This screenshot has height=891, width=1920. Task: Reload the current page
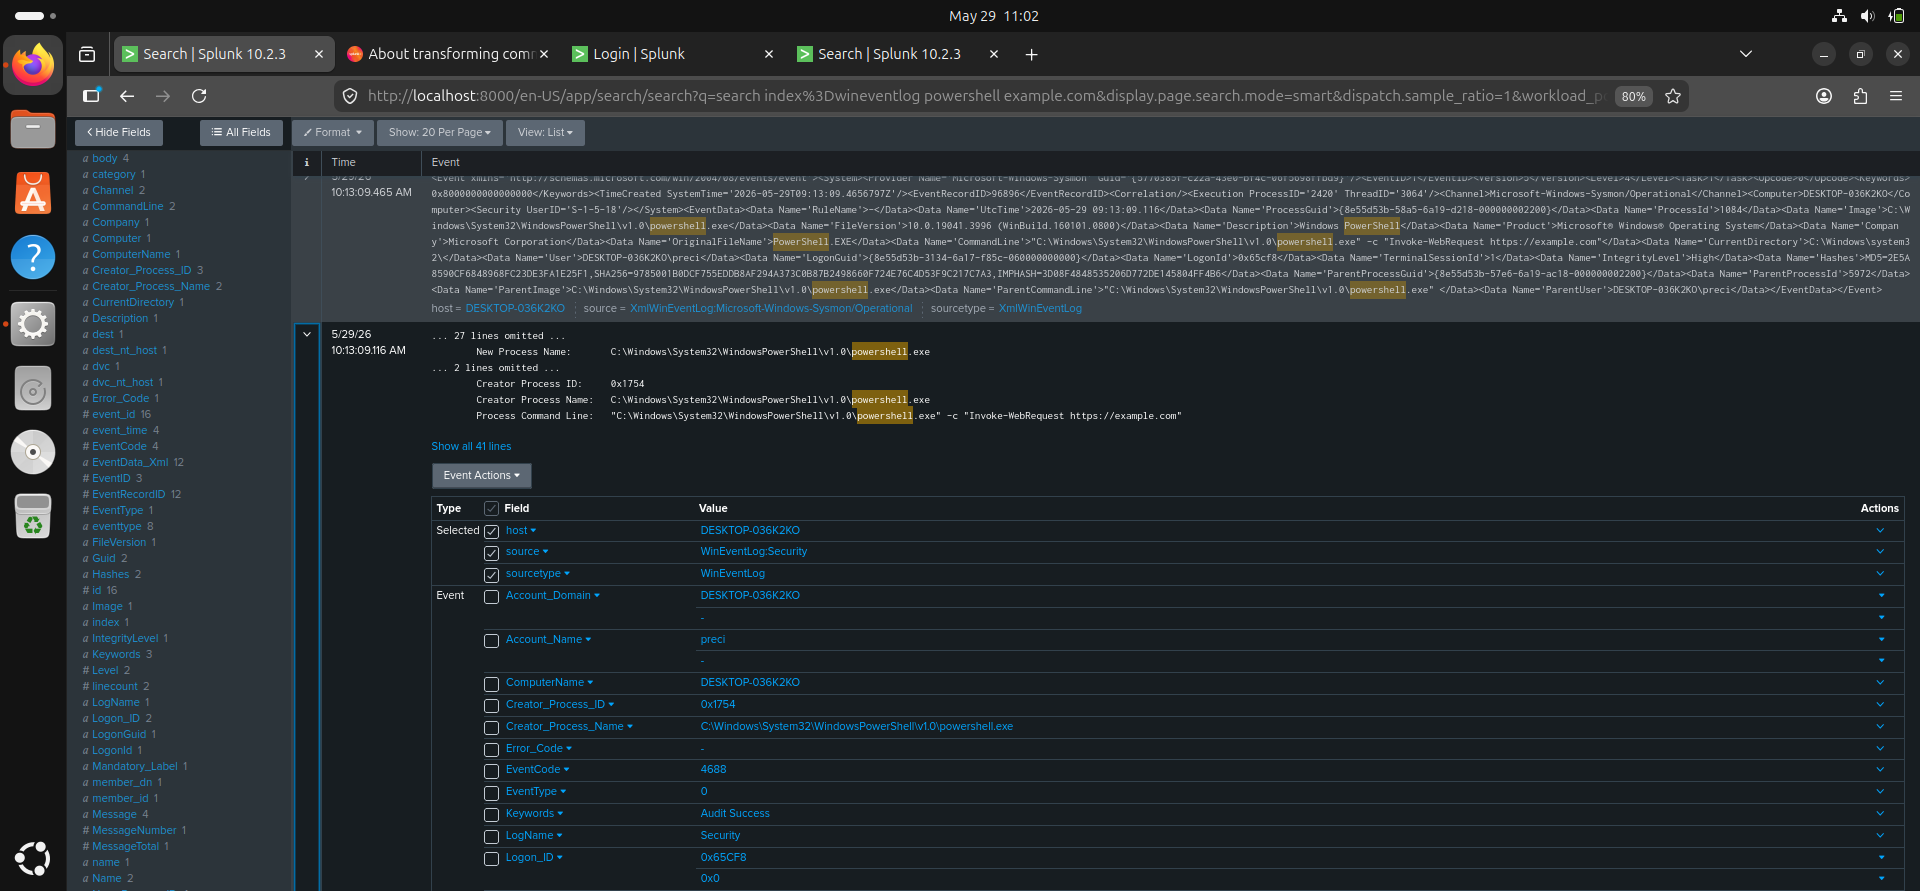point(199,96)
